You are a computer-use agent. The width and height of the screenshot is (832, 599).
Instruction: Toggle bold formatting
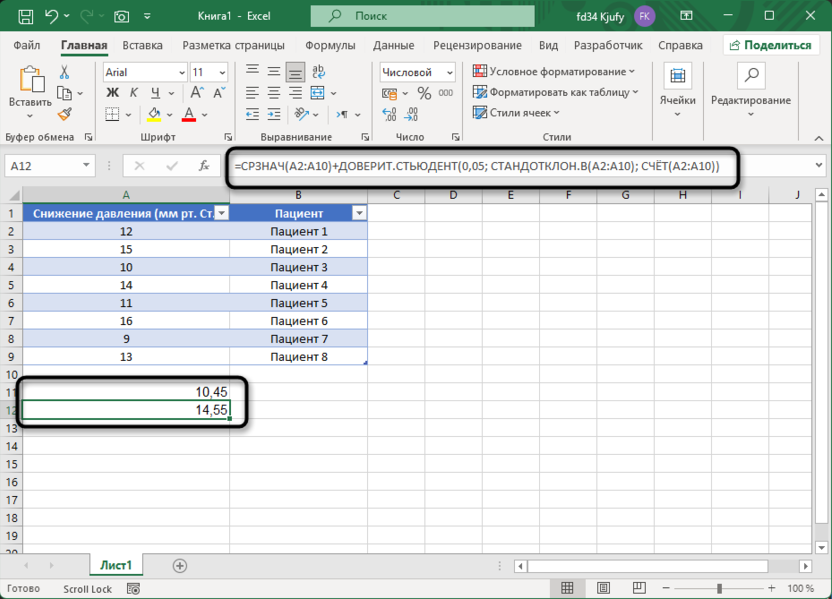click(111, 93)
